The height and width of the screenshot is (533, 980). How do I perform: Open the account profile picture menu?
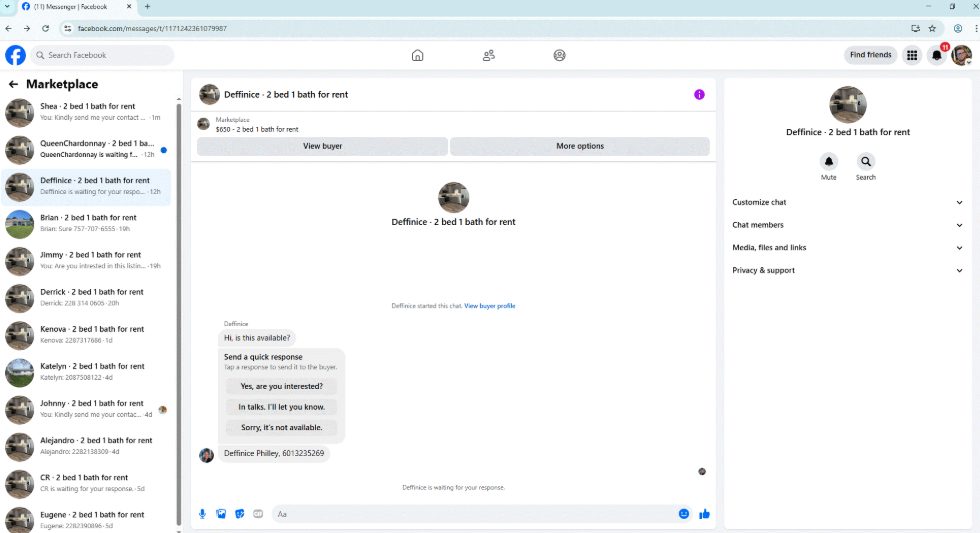[961, 55]
